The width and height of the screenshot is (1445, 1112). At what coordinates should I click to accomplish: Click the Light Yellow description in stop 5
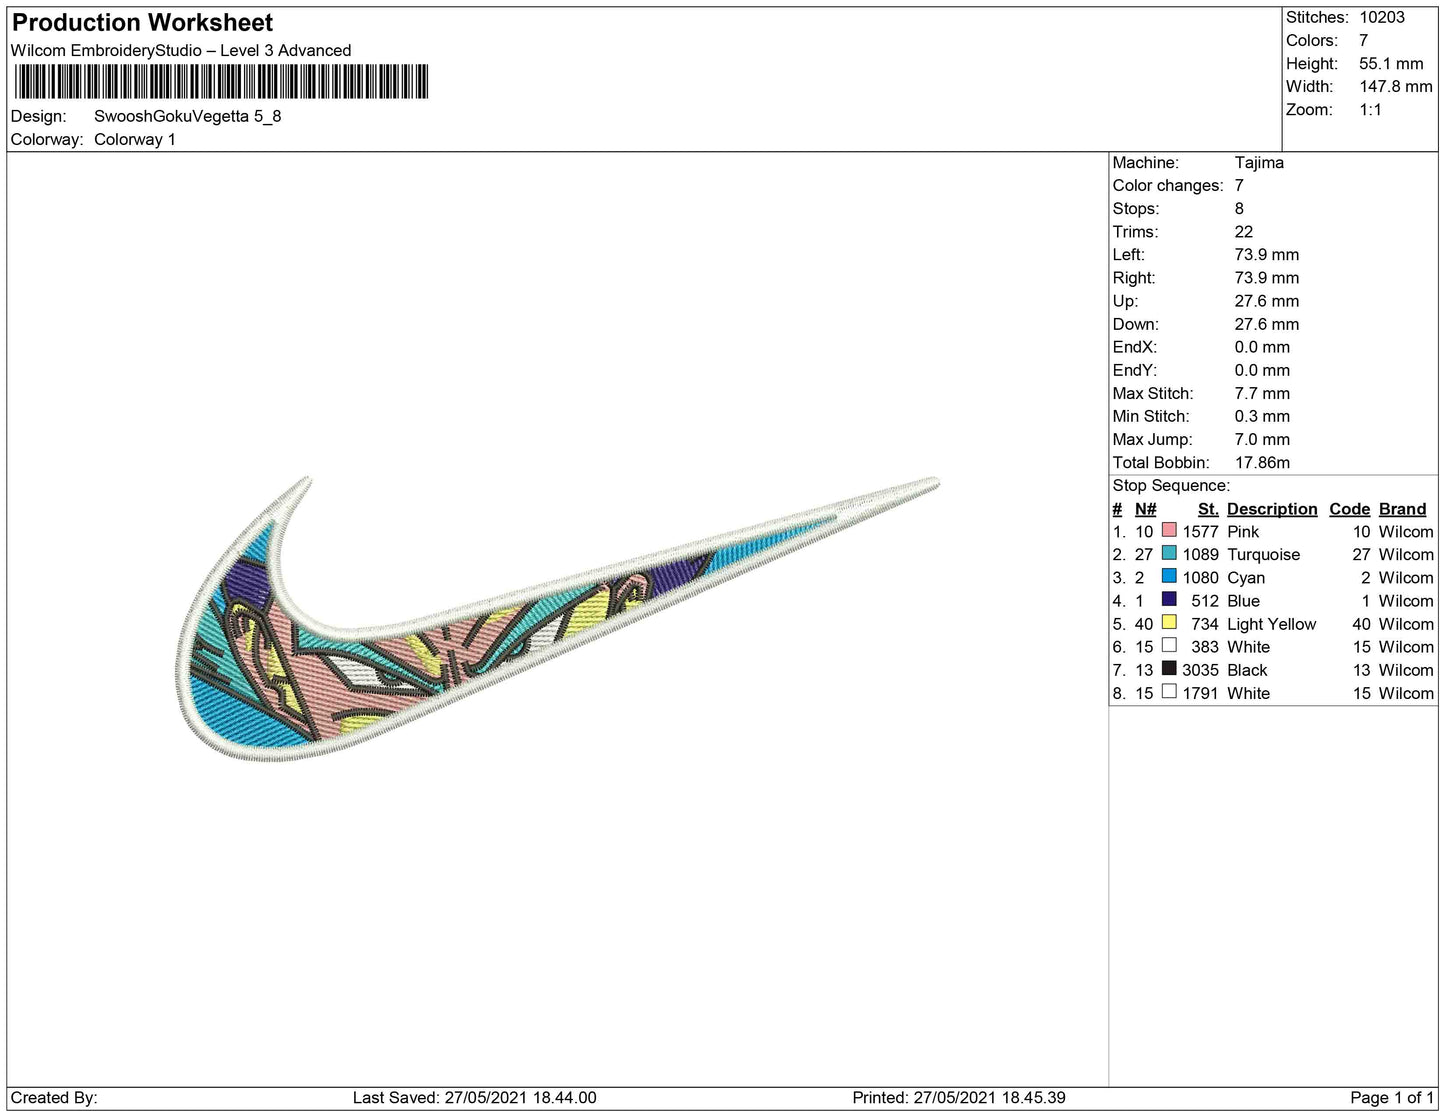point(1272,623)
